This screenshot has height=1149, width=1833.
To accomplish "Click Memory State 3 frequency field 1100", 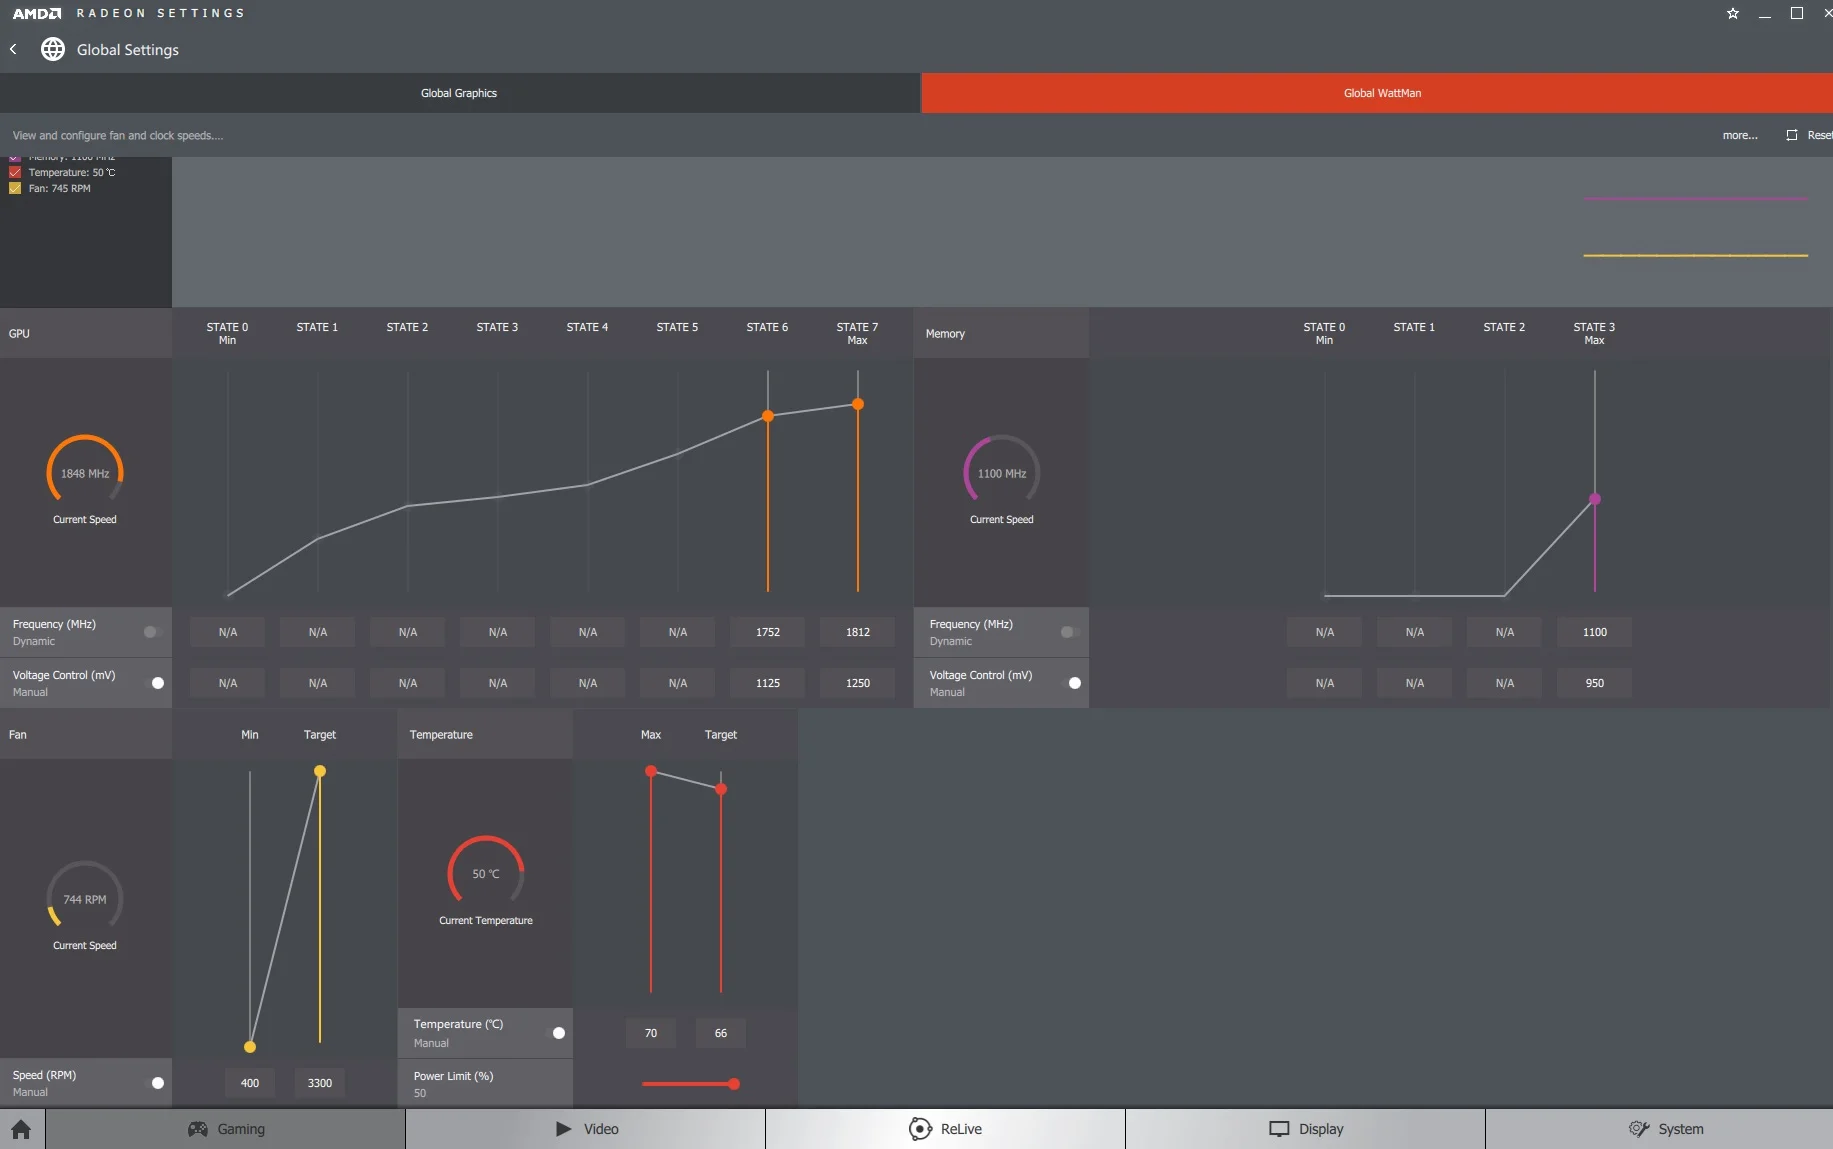I will coord(1595,632).
